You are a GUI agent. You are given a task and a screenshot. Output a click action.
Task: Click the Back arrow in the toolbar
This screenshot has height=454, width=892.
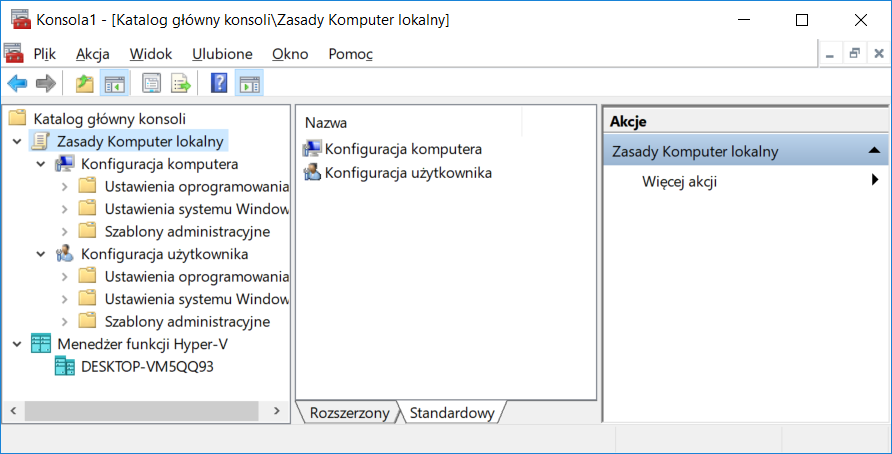17,84
